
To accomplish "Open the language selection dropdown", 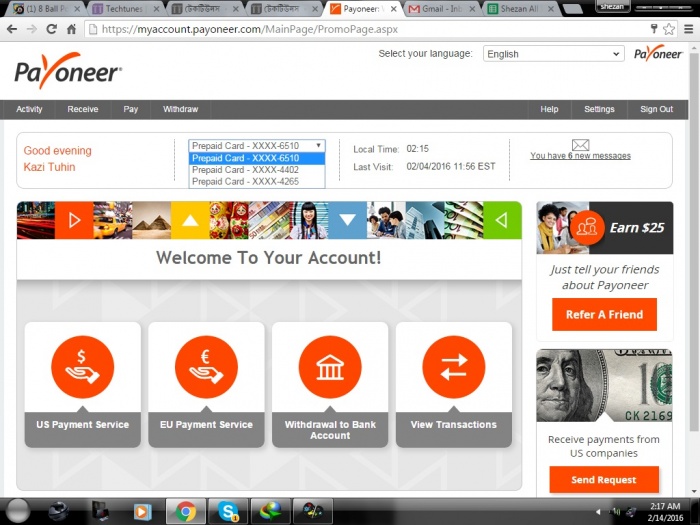I will pos(554,54).
